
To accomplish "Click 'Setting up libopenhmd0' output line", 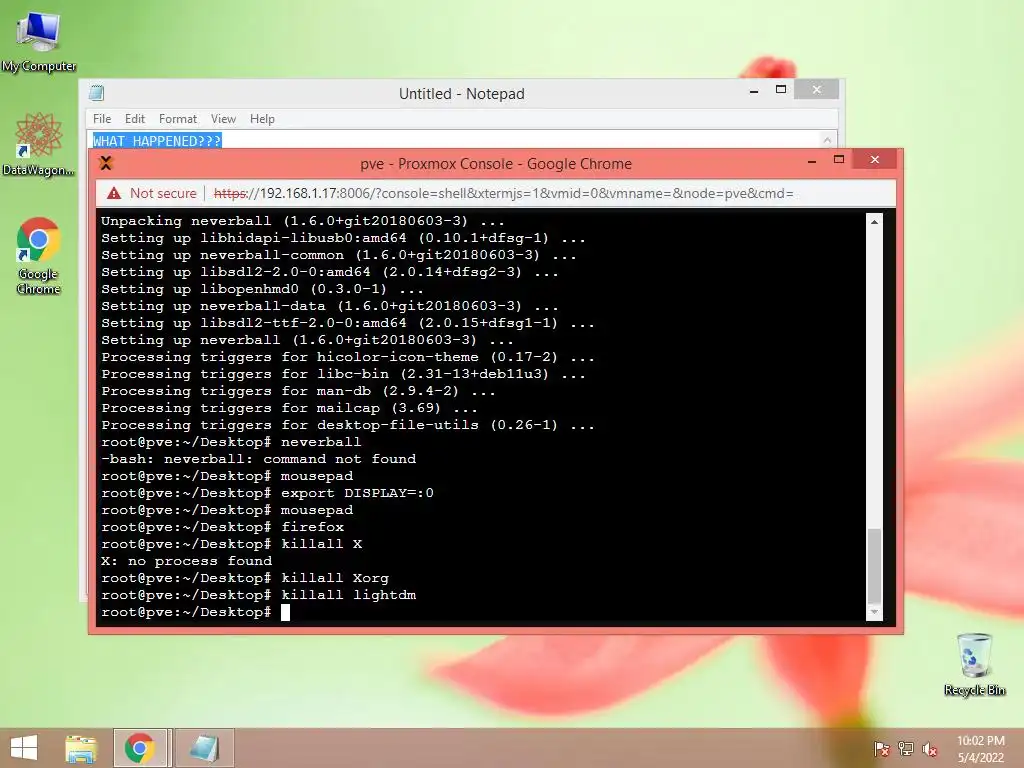I will point(263,289).
